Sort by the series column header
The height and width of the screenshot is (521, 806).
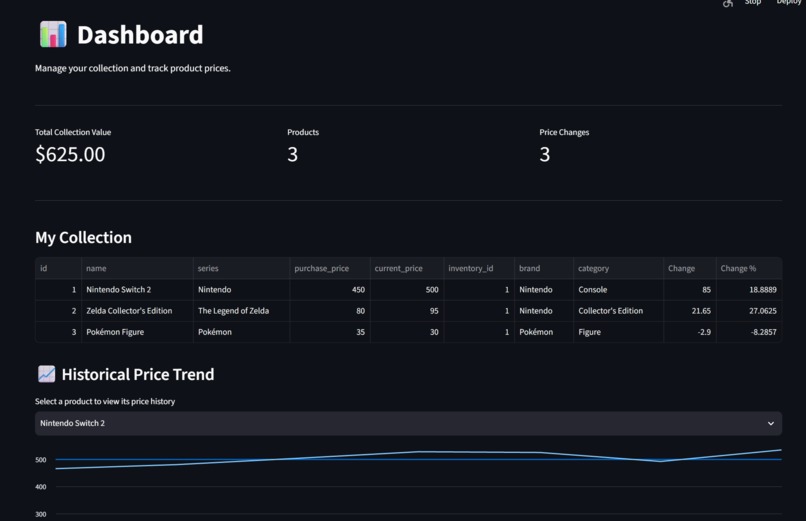[x=241, y=268]
